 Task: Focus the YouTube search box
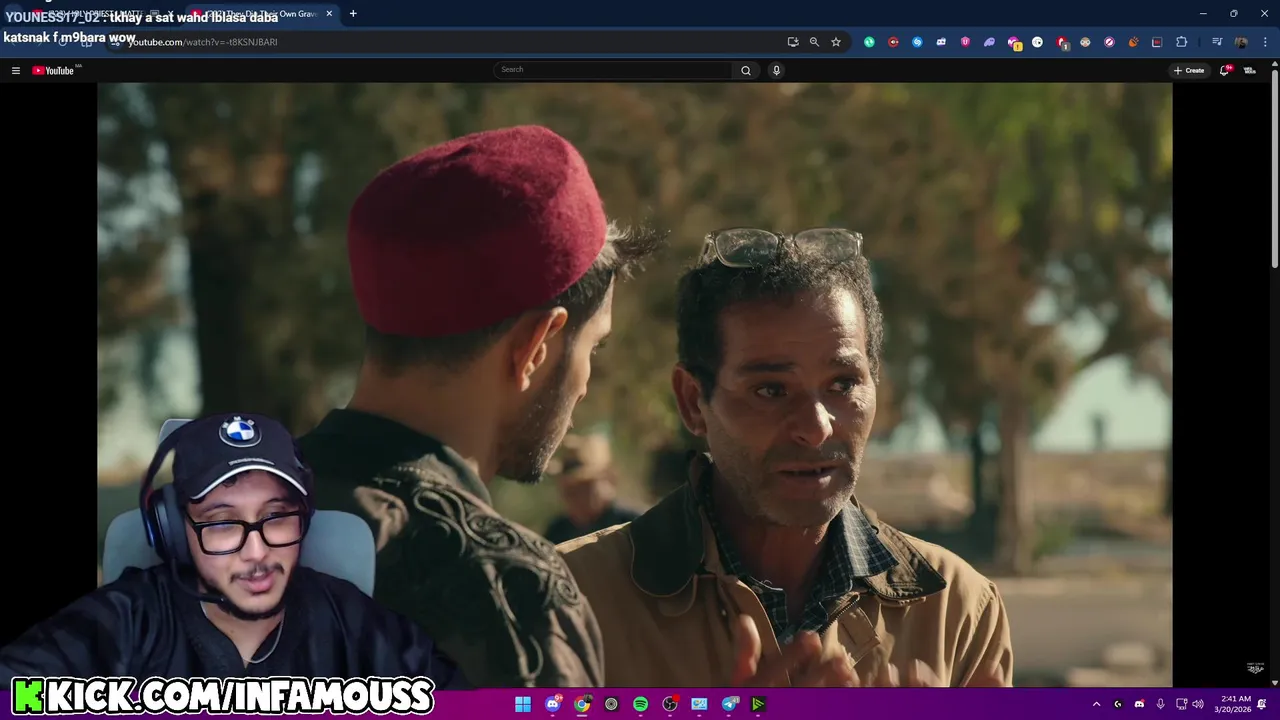click(613, 70)
